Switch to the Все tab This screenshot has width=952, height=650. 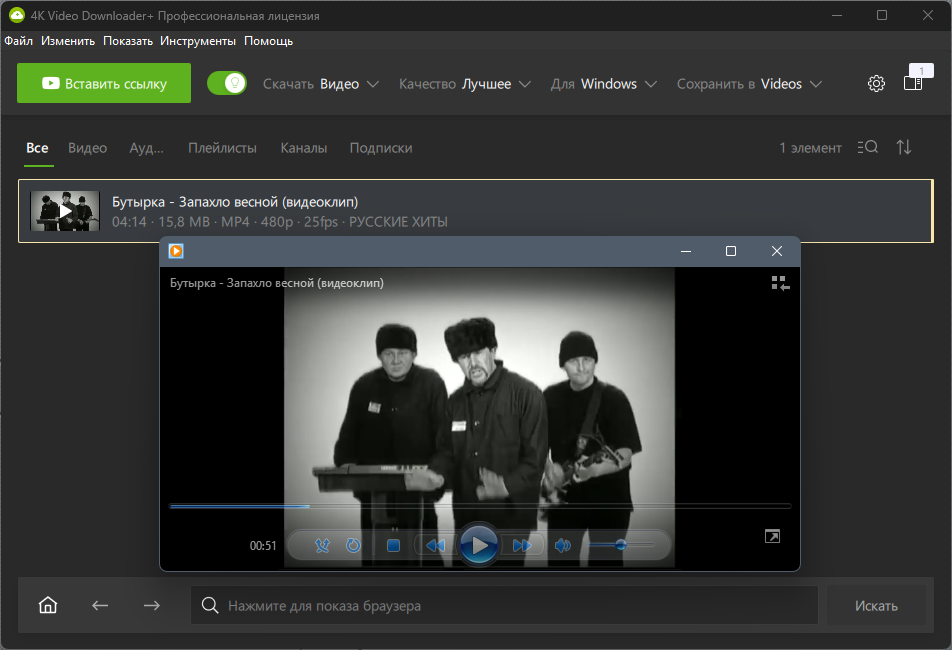pos(38,148)
